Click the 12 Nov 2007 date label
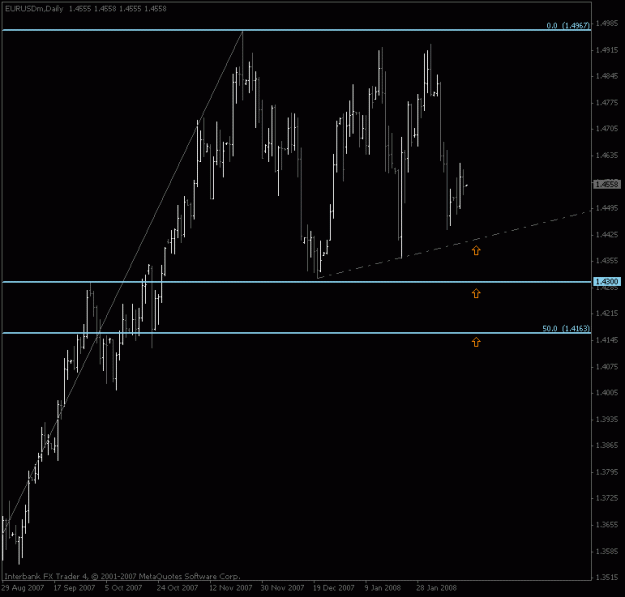The image size is (625, 597). point(231,588)
